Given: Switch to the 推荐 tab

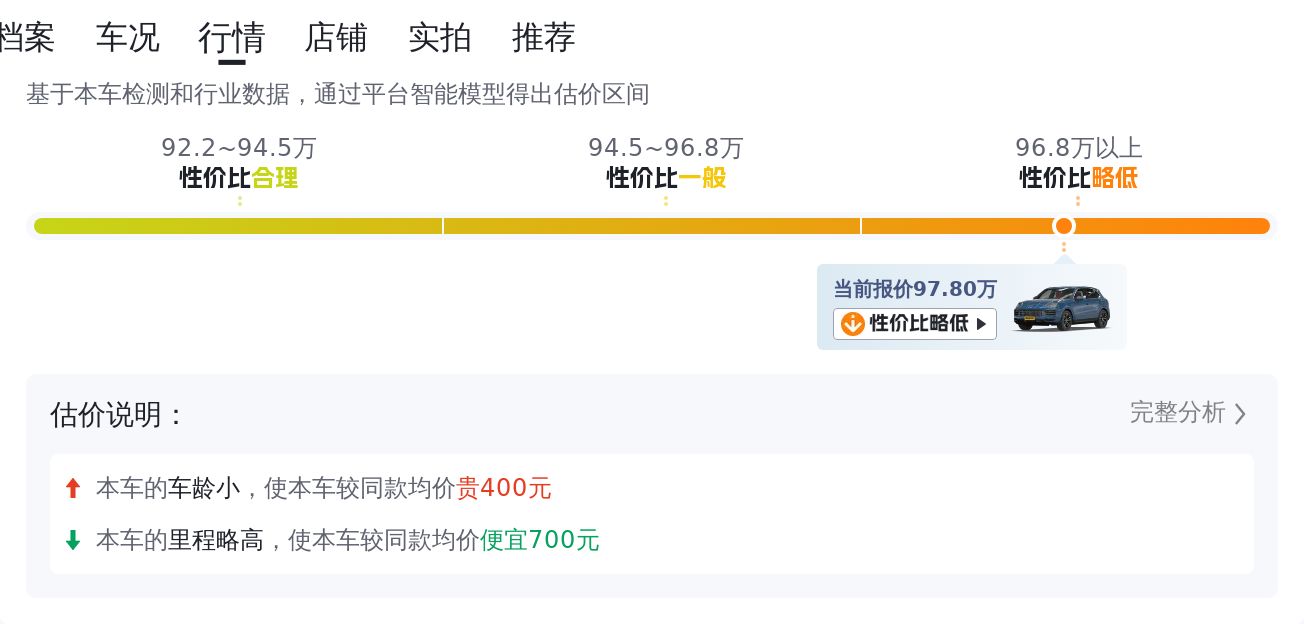Looking at the screenshot, I should (x=543, y=38).
